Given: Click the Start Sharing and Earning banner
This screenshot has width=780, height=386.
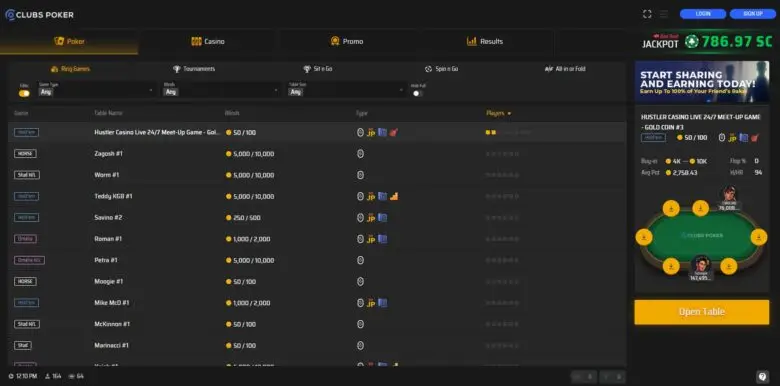Looking at the screenshot, I should [x=701, y=82].
